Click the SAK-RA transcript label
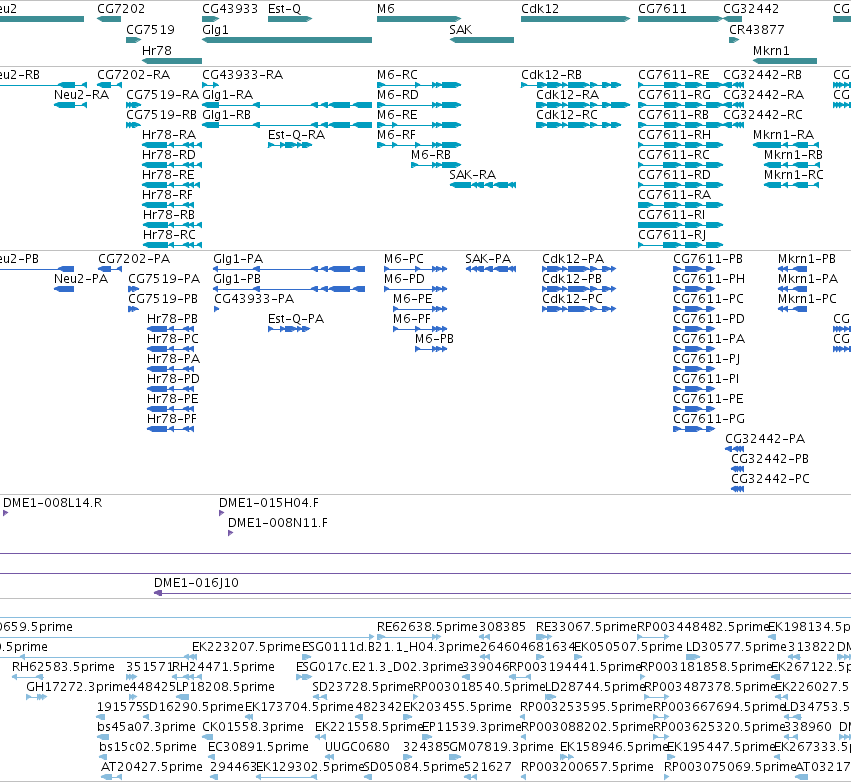The image size is (851, 782). point(472,174)
